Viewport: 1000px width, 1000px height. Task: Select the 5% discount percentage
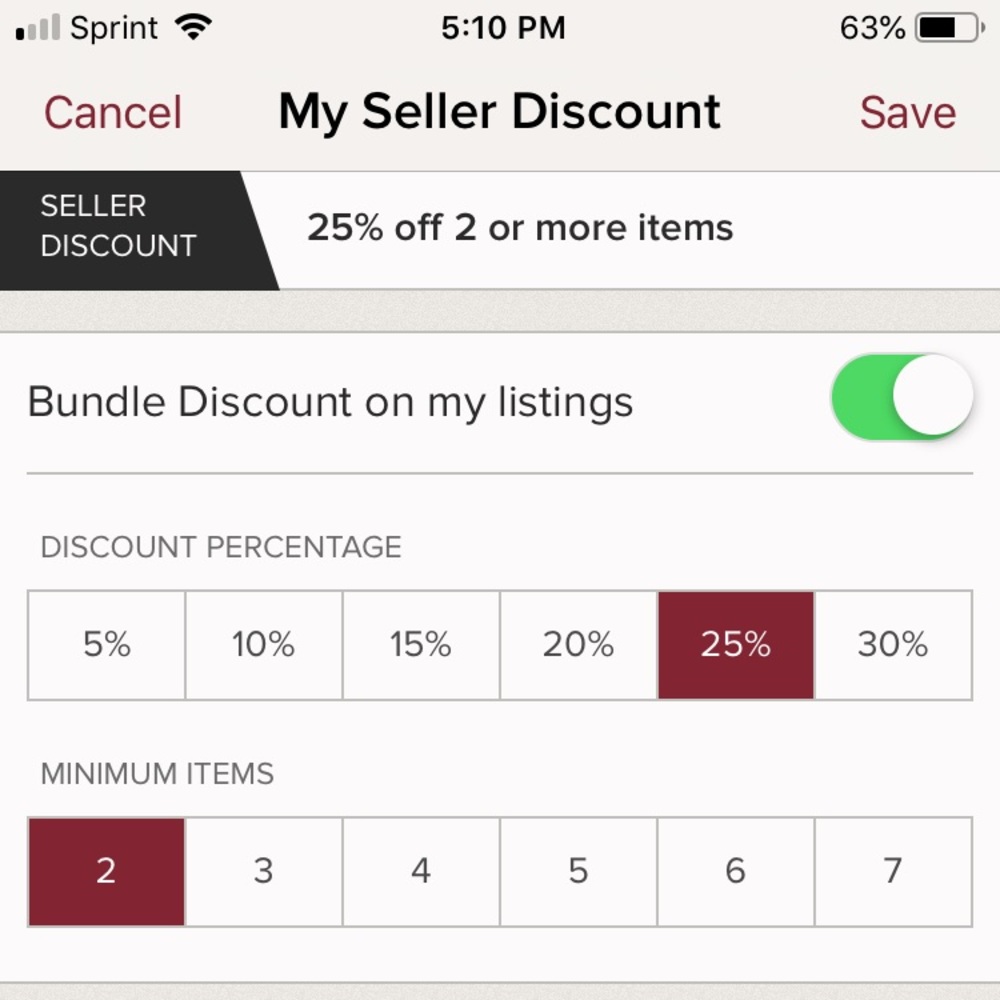point(107,645)
